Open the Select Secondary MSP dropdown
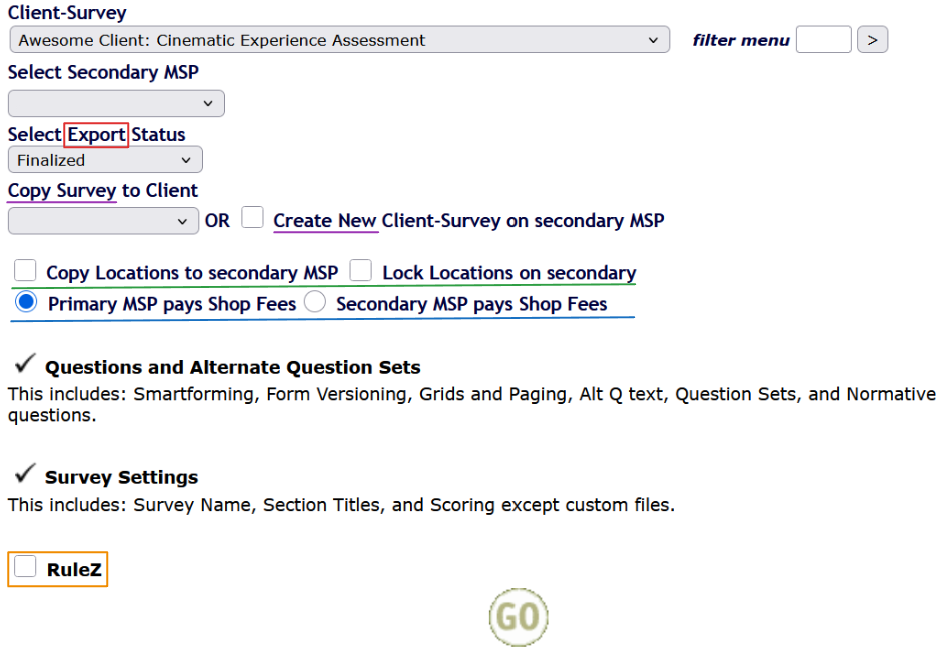The height and width of the screenshot is (661, 939). click(116, 103)
